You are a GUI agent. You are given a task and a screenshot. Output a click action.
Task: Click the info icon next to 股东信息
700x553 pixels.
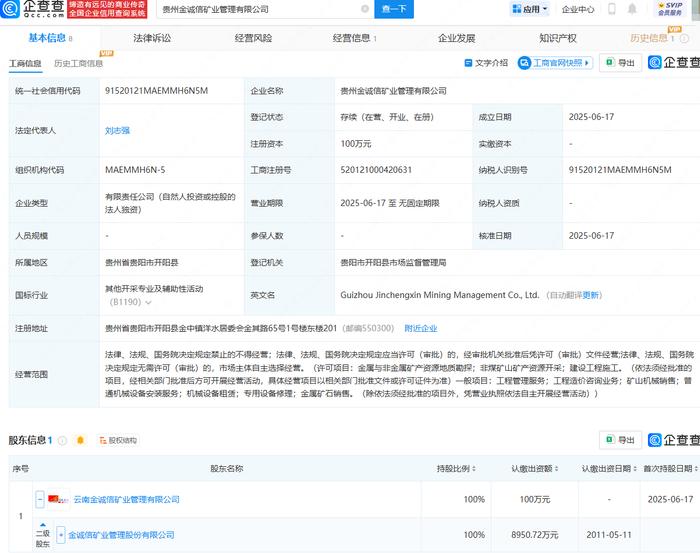(62, 441)
